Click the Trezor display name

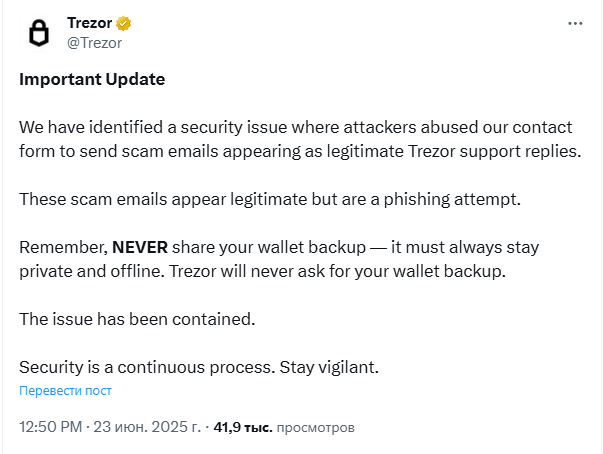(x=90, y=23)
